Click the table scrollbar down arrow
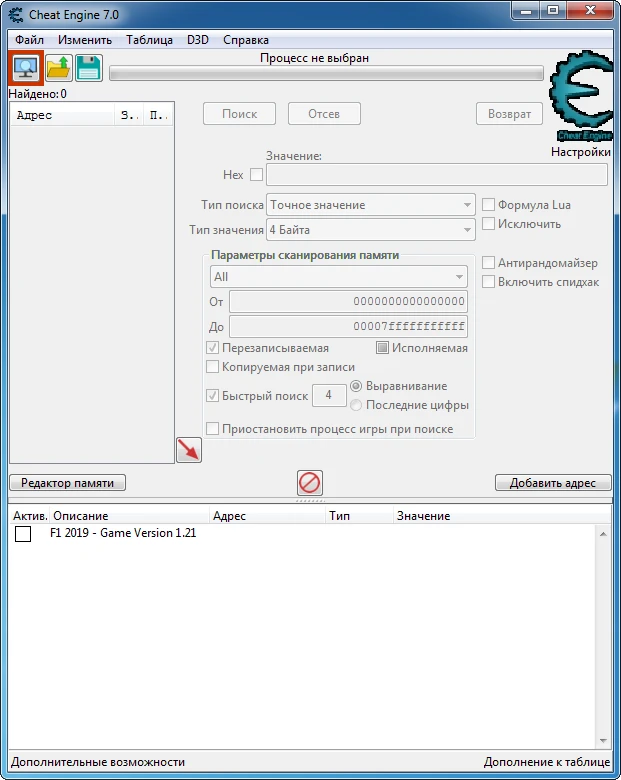The image size is (621, 780). [x=603, y=741]
